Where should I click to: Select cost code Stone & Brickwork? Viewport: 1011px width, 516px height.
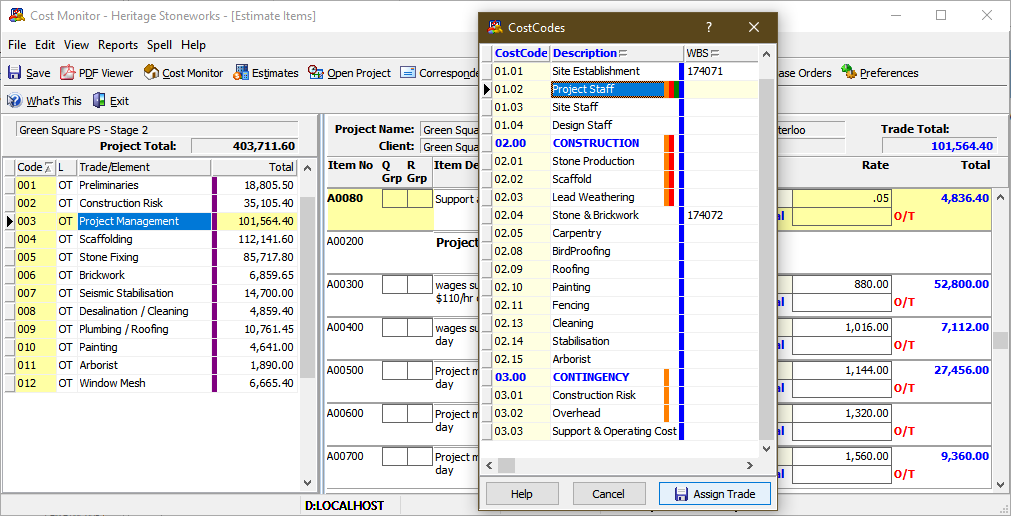620,215
